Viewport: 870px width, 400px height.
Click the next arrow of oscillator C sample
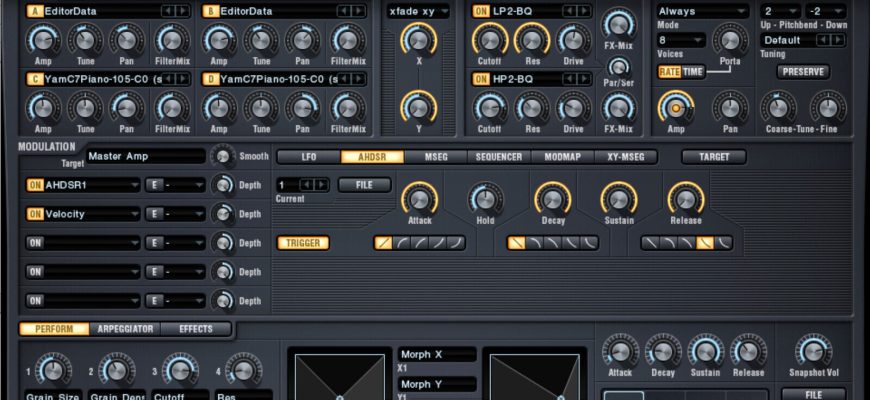click(x=183, y=79)
